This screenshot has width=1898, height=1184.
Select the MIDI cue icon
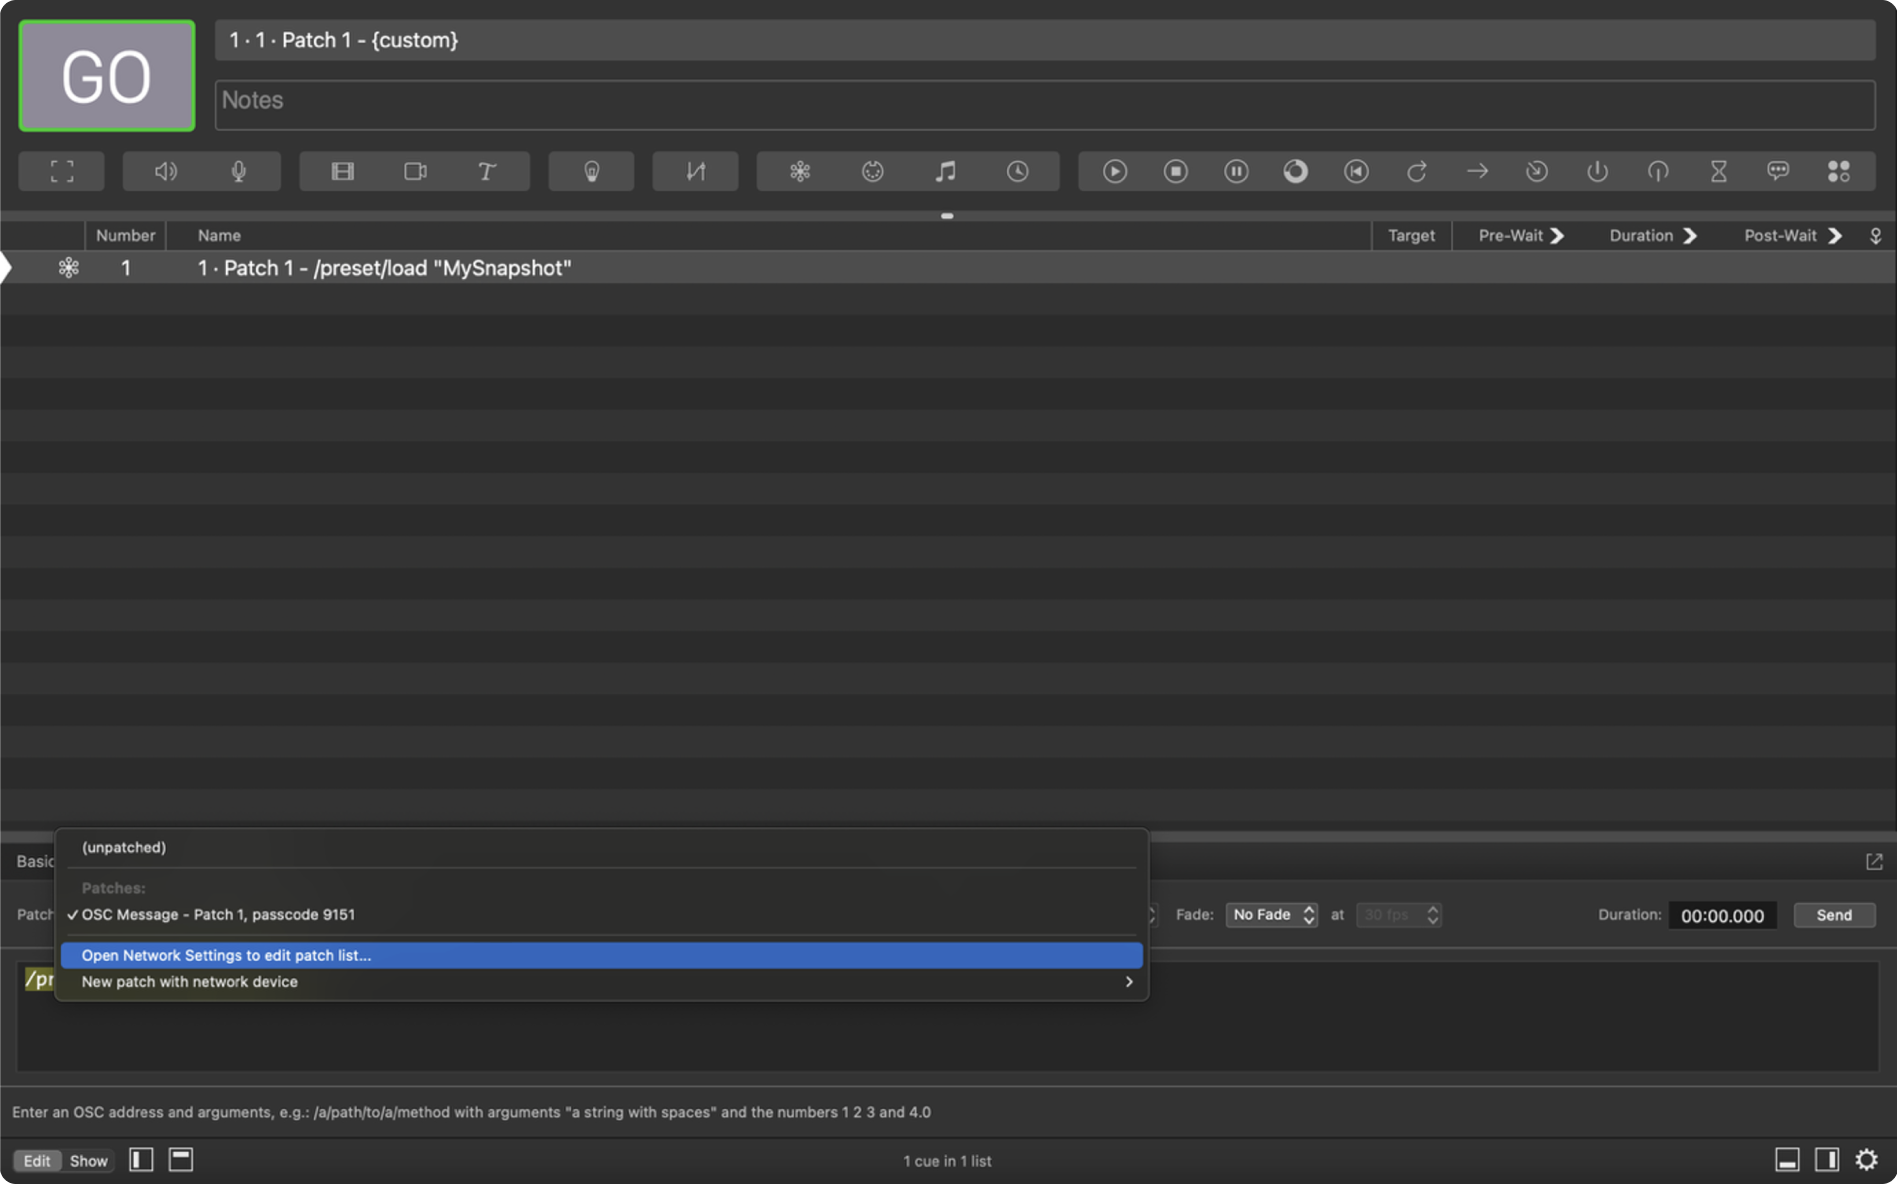[x=872, y=170]
